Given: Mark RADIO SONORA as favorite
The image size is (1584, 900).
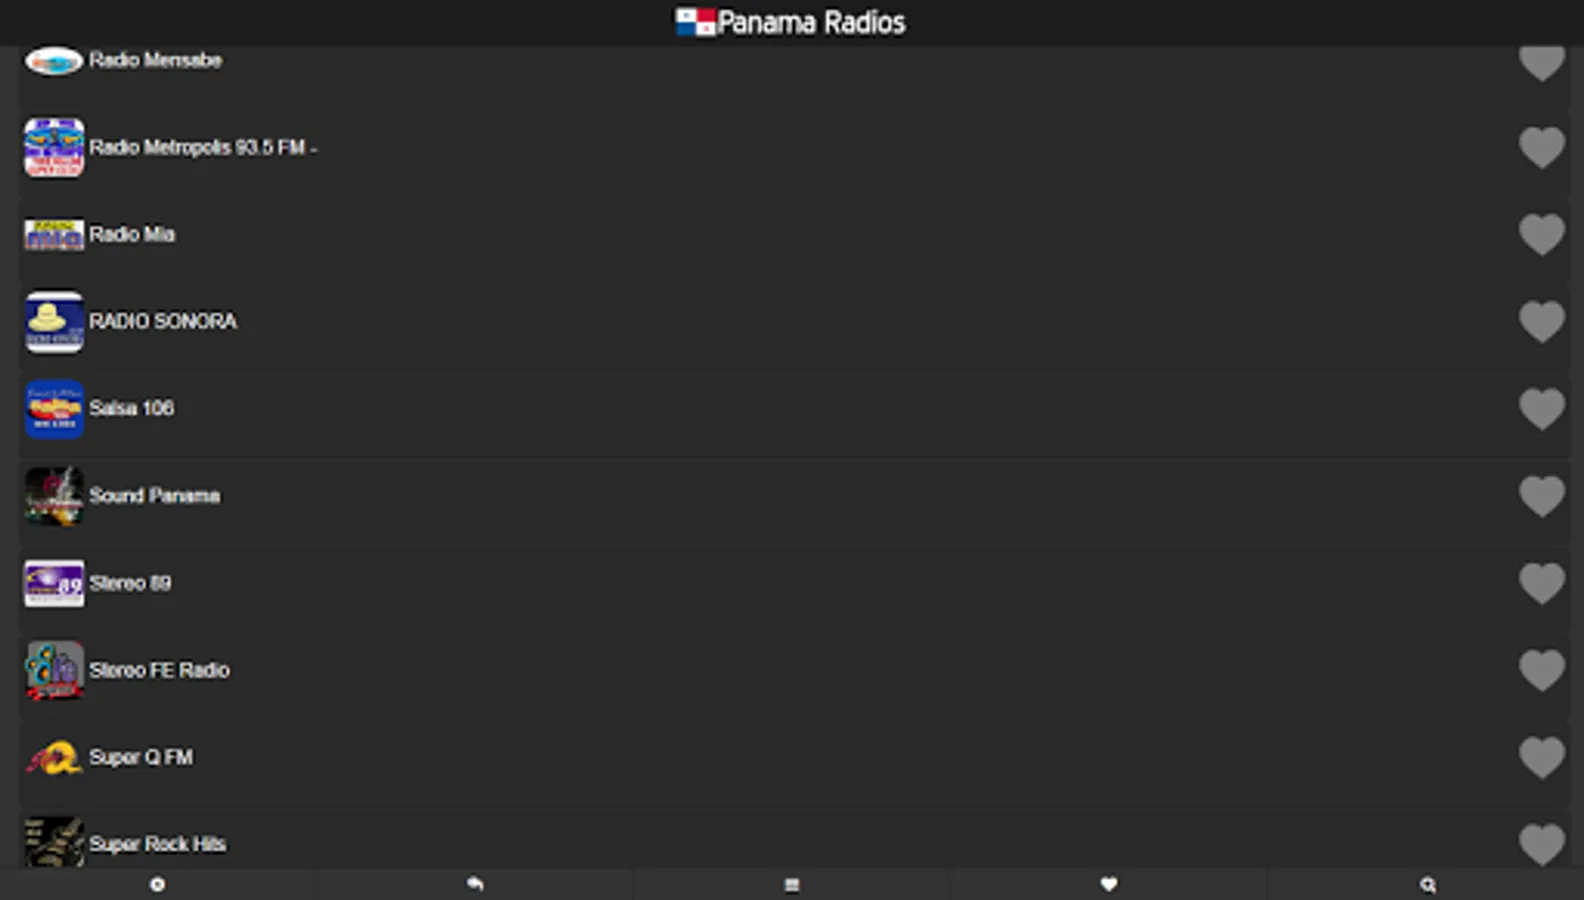Looking at the screenshot, I should click(x=1541, y=322).
